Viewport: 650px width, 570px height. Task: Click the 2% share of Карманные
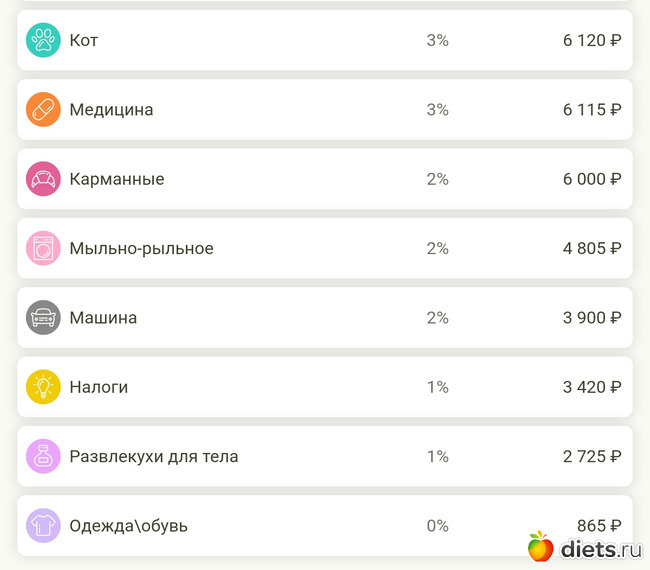(x=437, y=179)
